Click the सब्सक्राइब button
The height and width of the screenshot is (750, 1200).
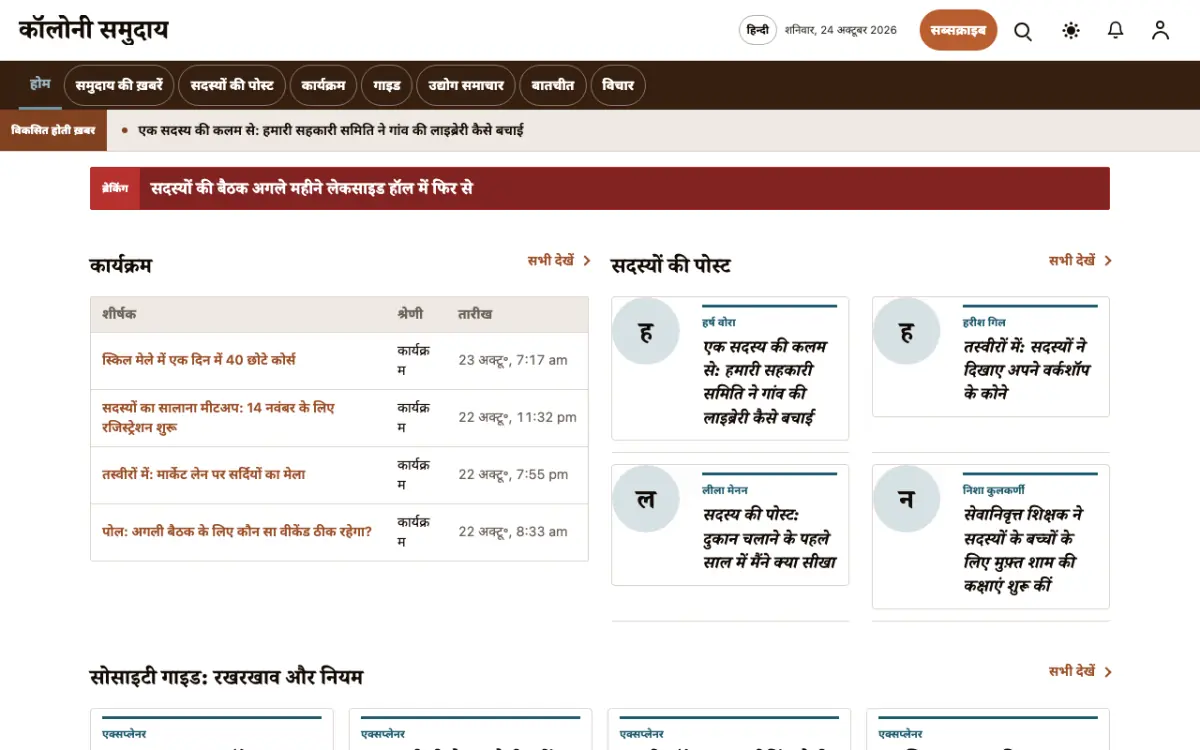[x=958, y=30]
